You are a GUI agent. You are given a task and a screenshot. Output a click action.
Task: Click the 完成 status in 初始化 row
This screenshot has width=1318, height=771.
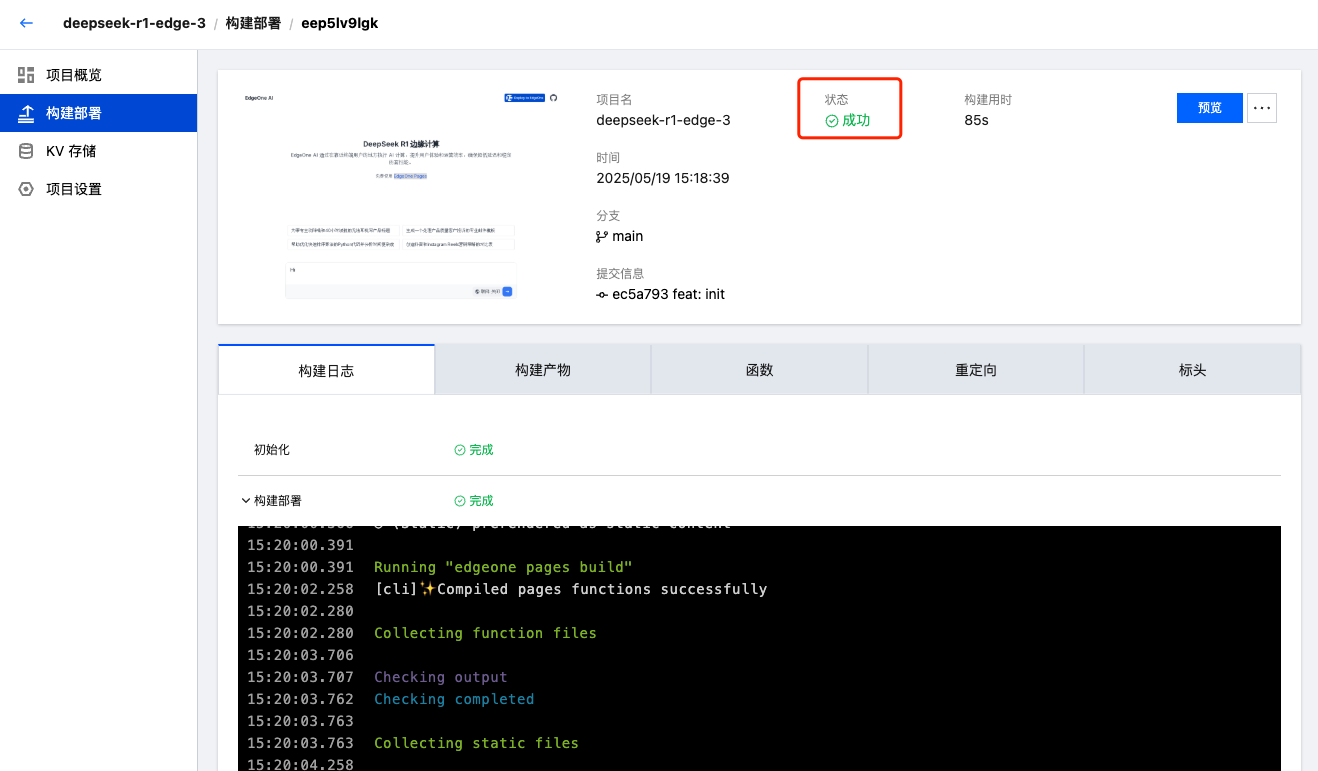pyautogui.click(x=474, y=450)
